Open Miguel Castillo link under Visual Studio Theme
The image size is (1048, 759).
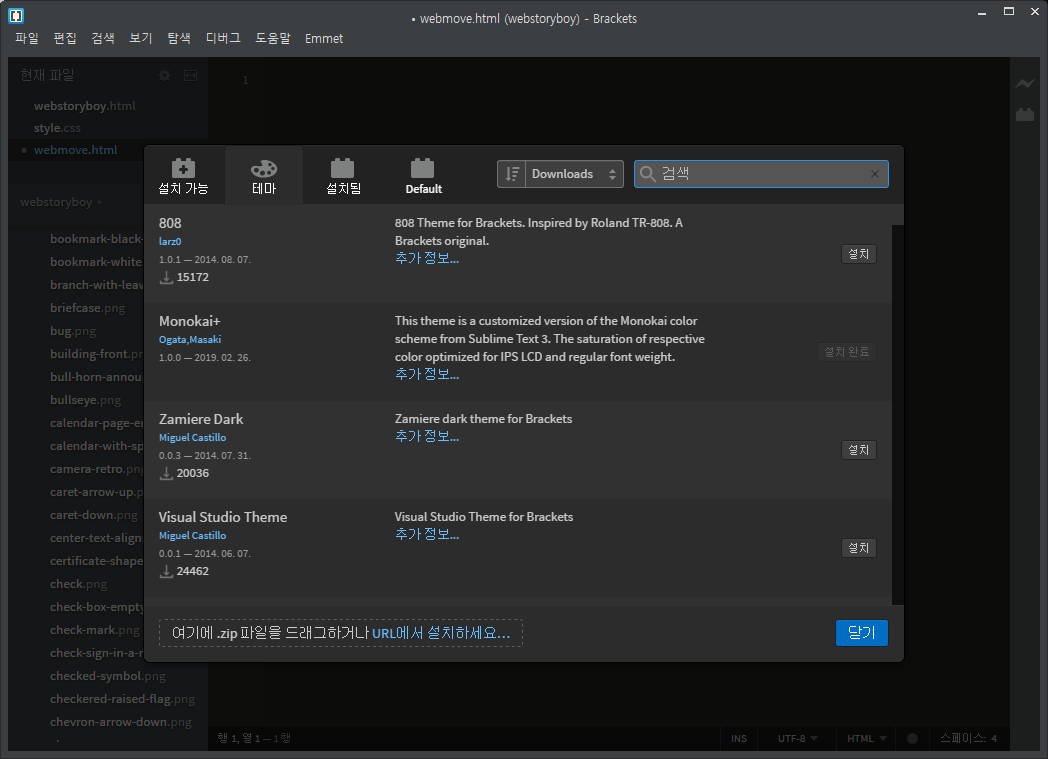(192, 536)
